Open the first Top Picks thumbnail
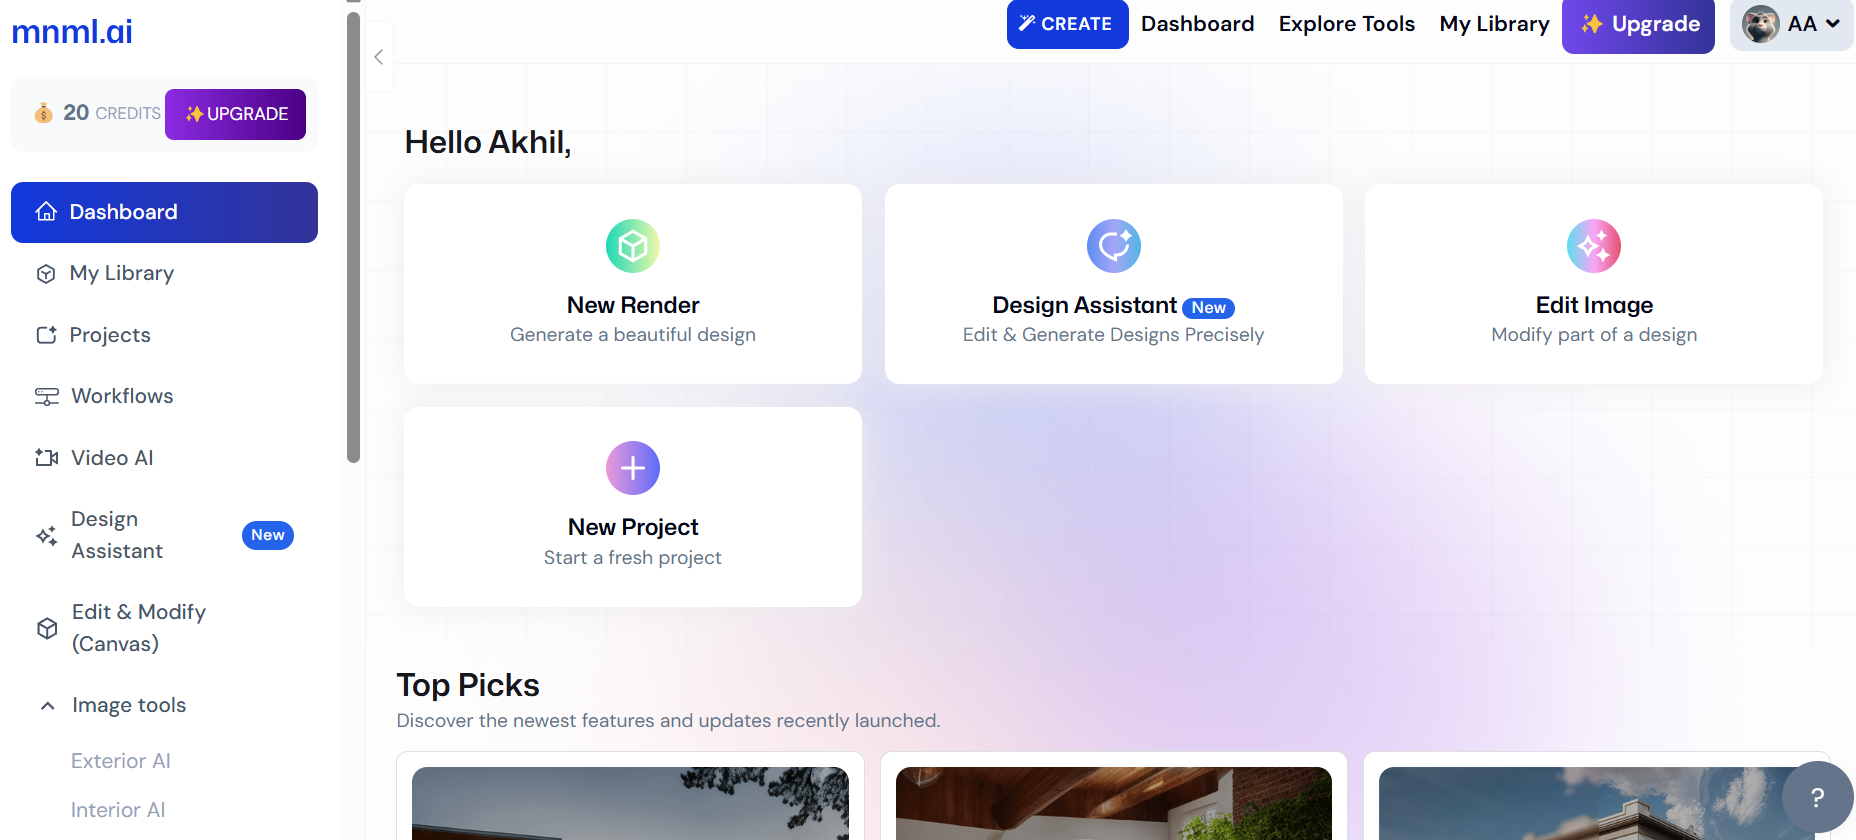The image size is (1856, 840). click(630, 803)
